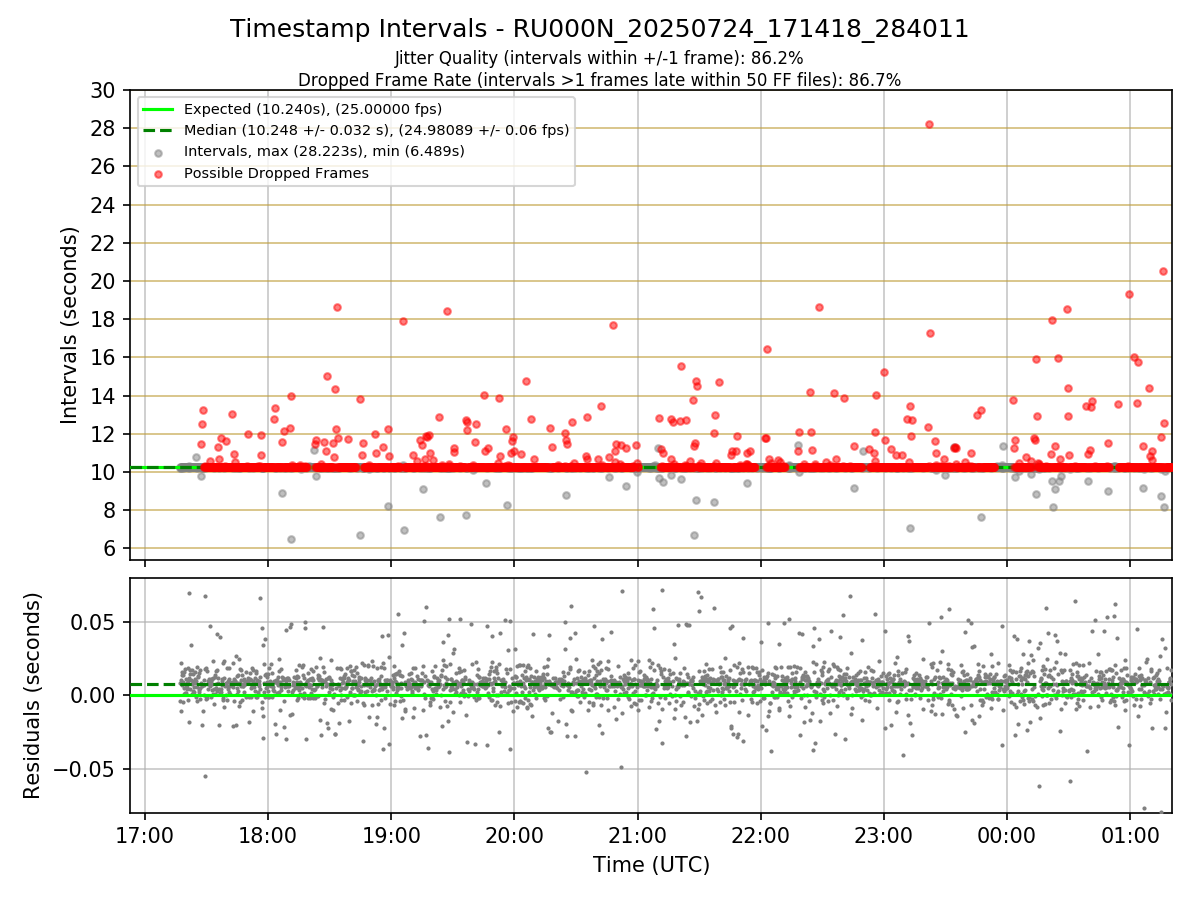The image size is (1200, 900).
Task: Click the highest red outlier point near 28 seconds
Action: click(929, 124)
